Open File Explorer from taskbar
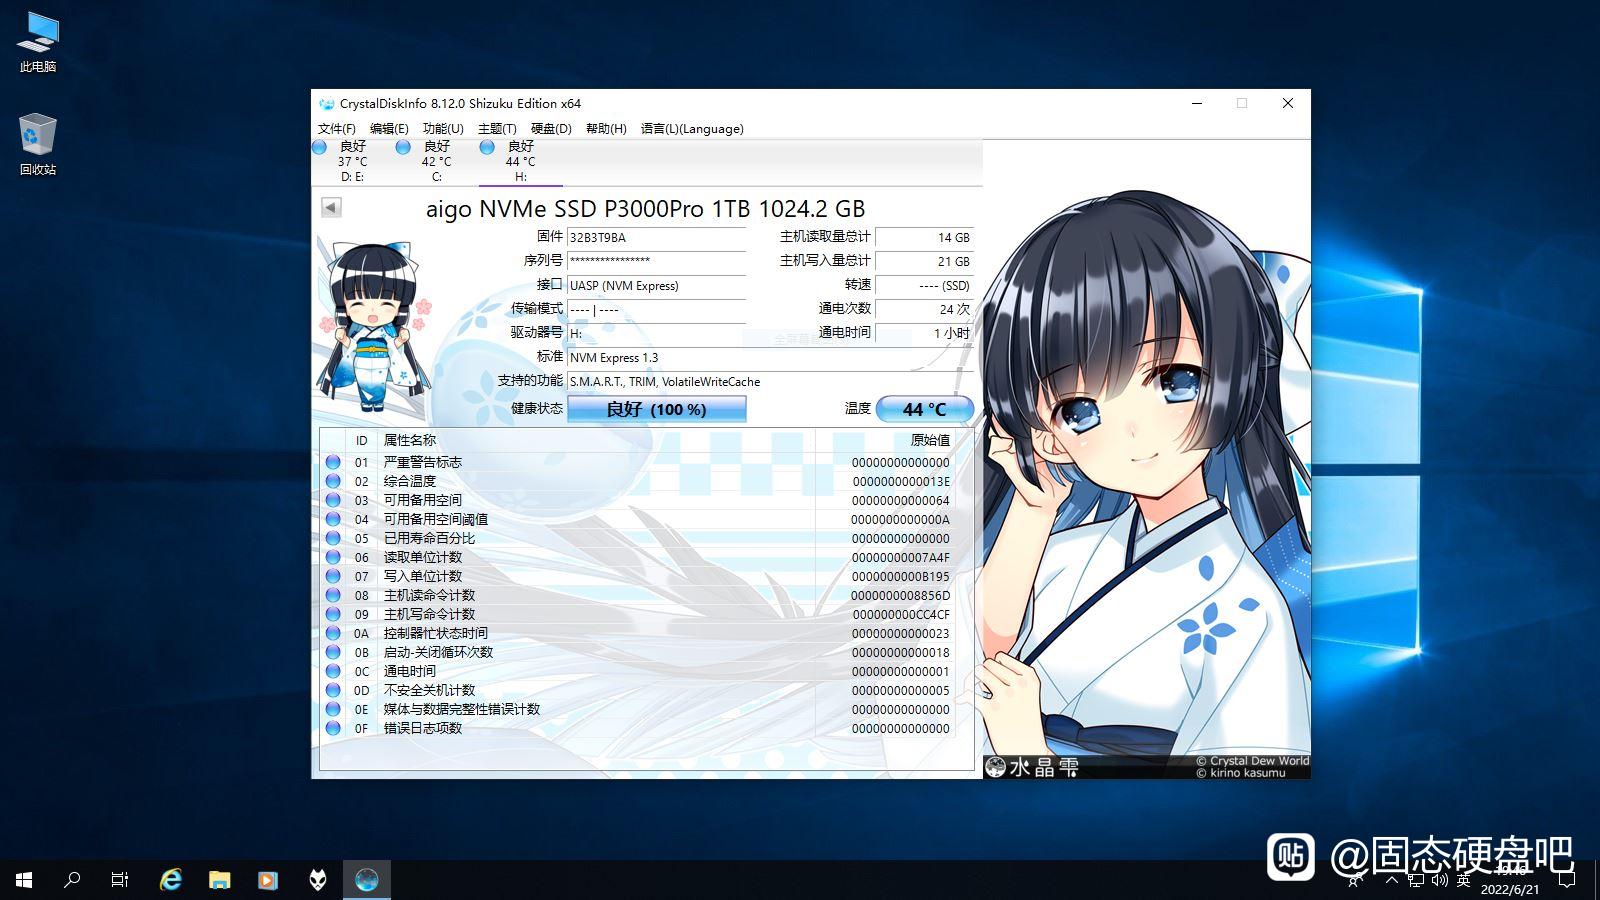 pos(219,880)
